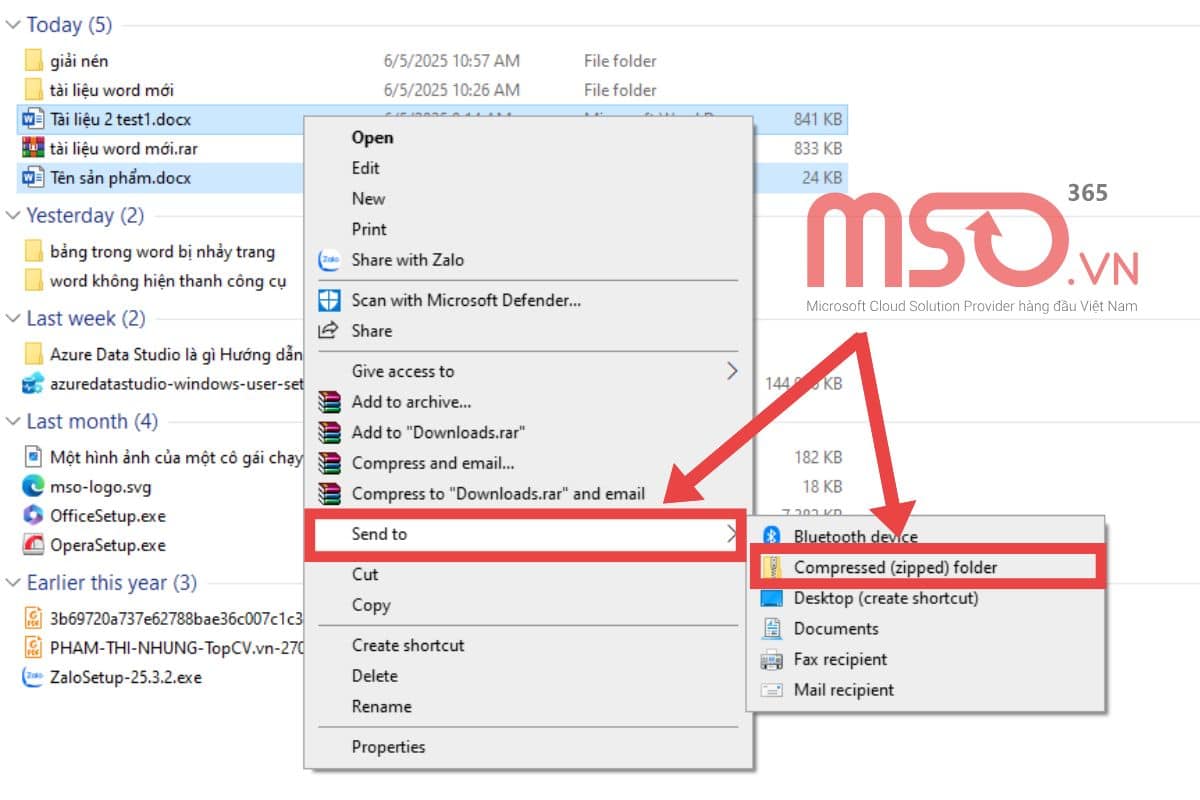Click the Mail recipient envelope icon
The height and width of the screenshot is (800, 1200).
(x=771, y=690)
